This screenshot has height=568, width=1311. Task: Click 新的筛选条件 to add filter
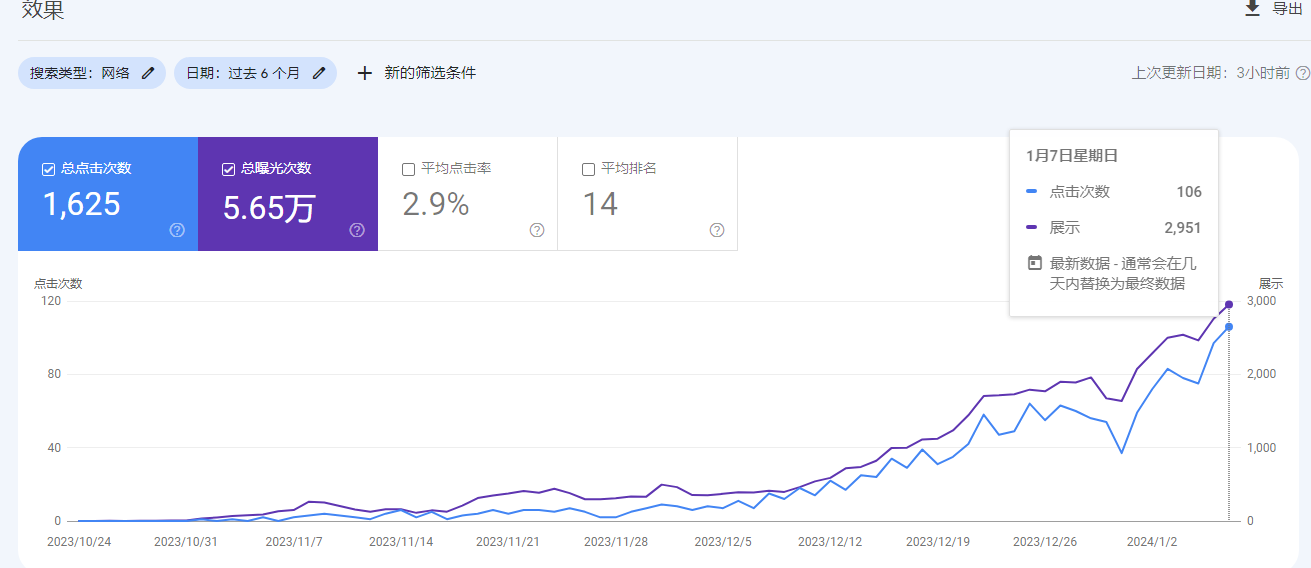coord(430,73)
